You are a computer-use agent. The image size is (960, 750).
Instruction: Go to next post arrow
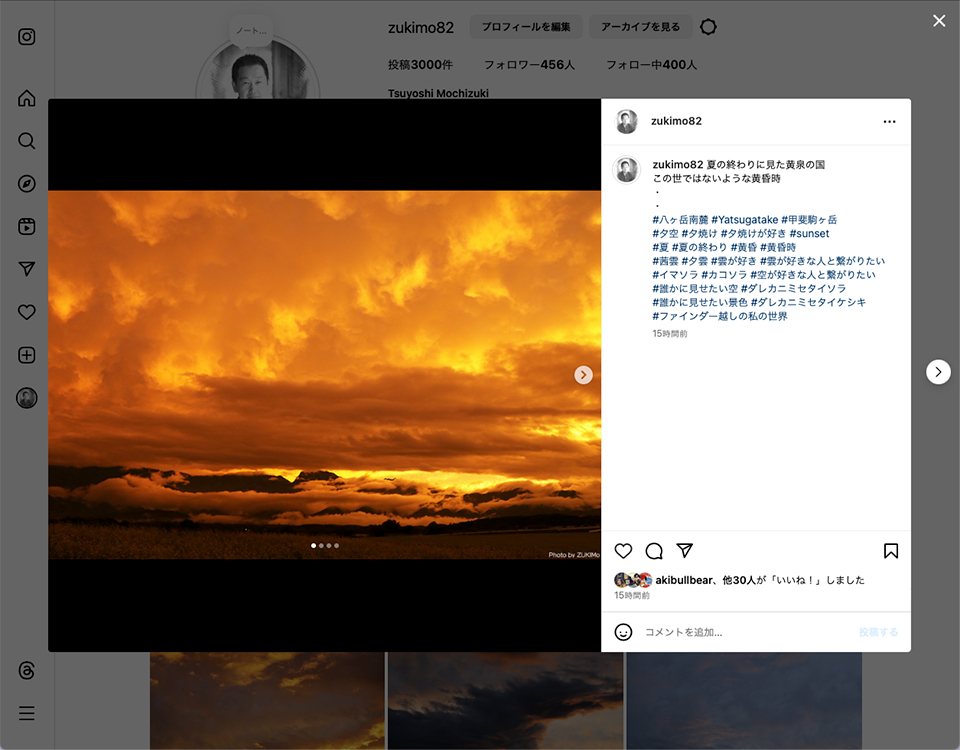click(938, 372)
